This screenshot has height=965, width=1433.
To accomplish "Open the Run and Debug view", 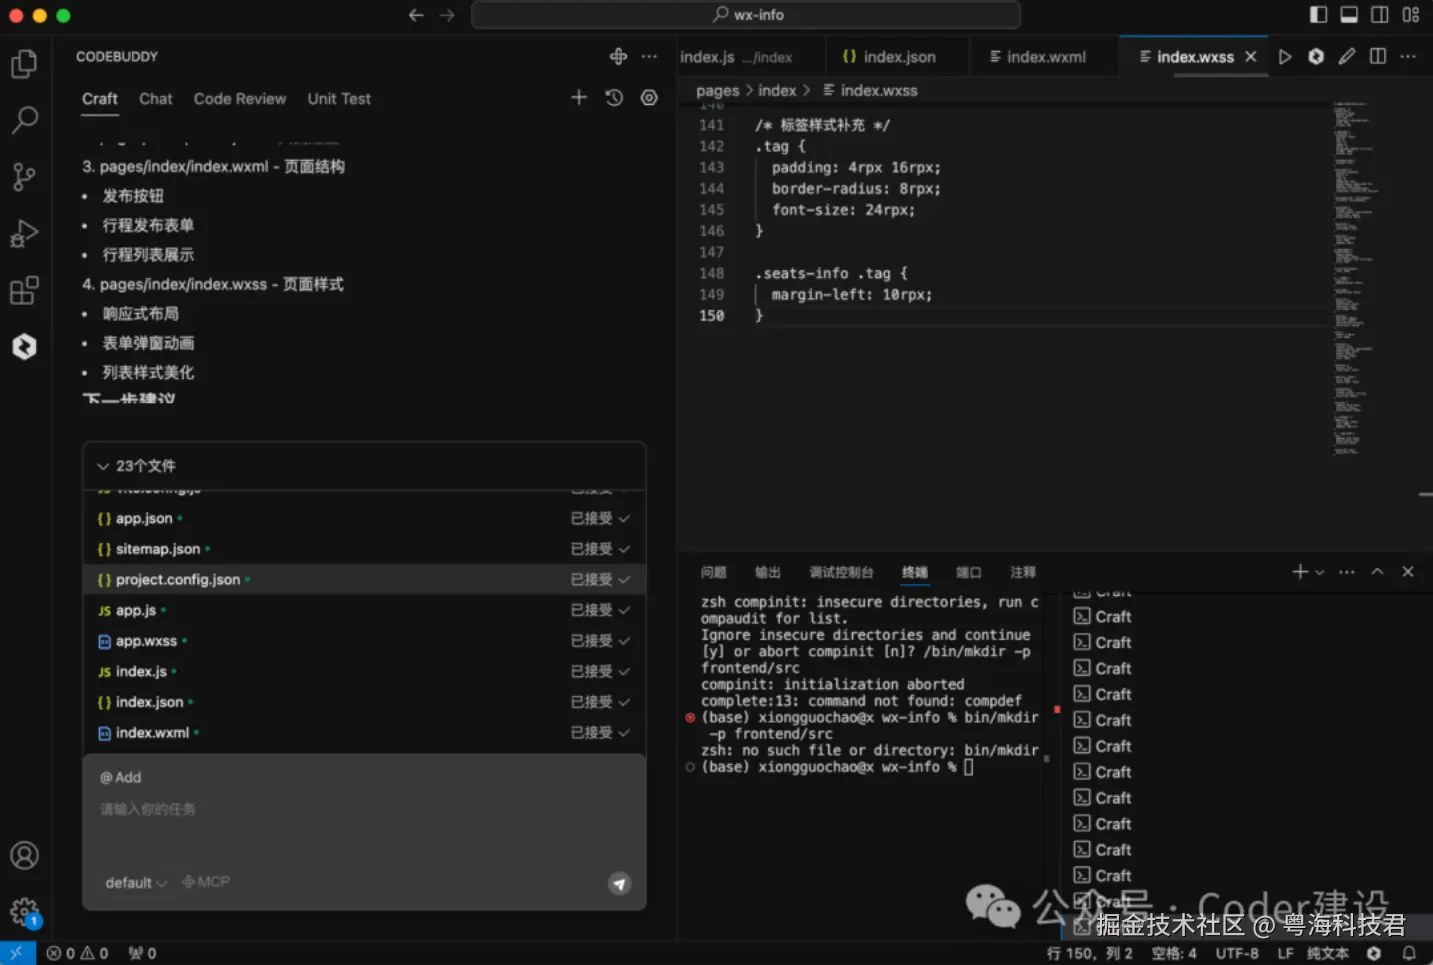I will pyautogui.click(x=24, y=234).
